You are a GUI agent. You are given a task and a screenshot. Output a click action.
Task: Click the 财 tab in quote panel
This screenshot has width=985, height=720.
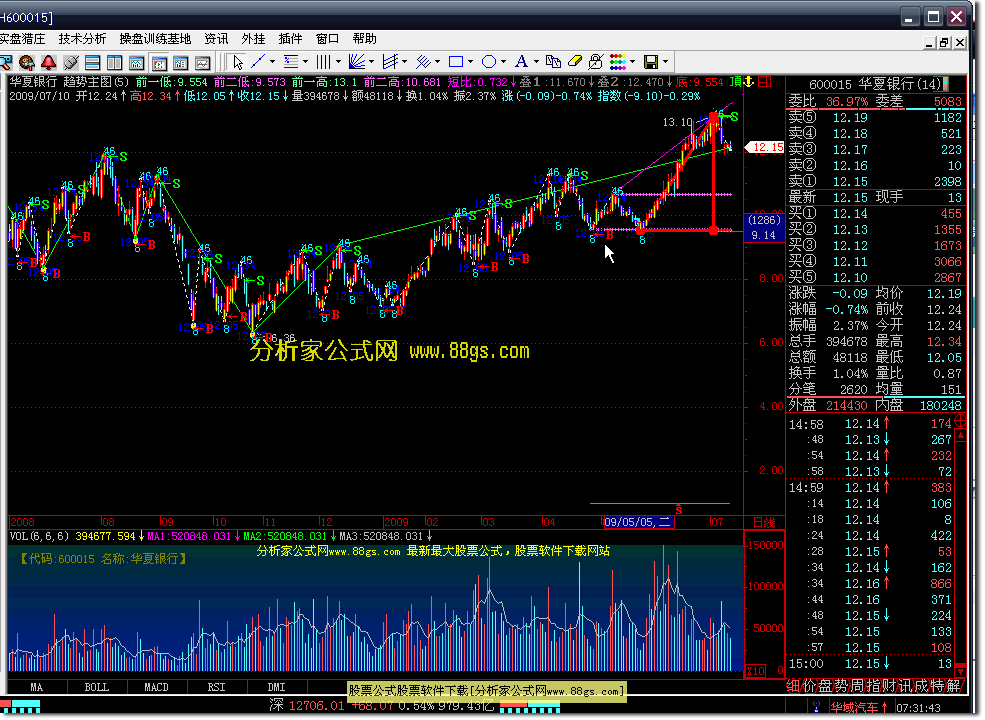(889, 686)
